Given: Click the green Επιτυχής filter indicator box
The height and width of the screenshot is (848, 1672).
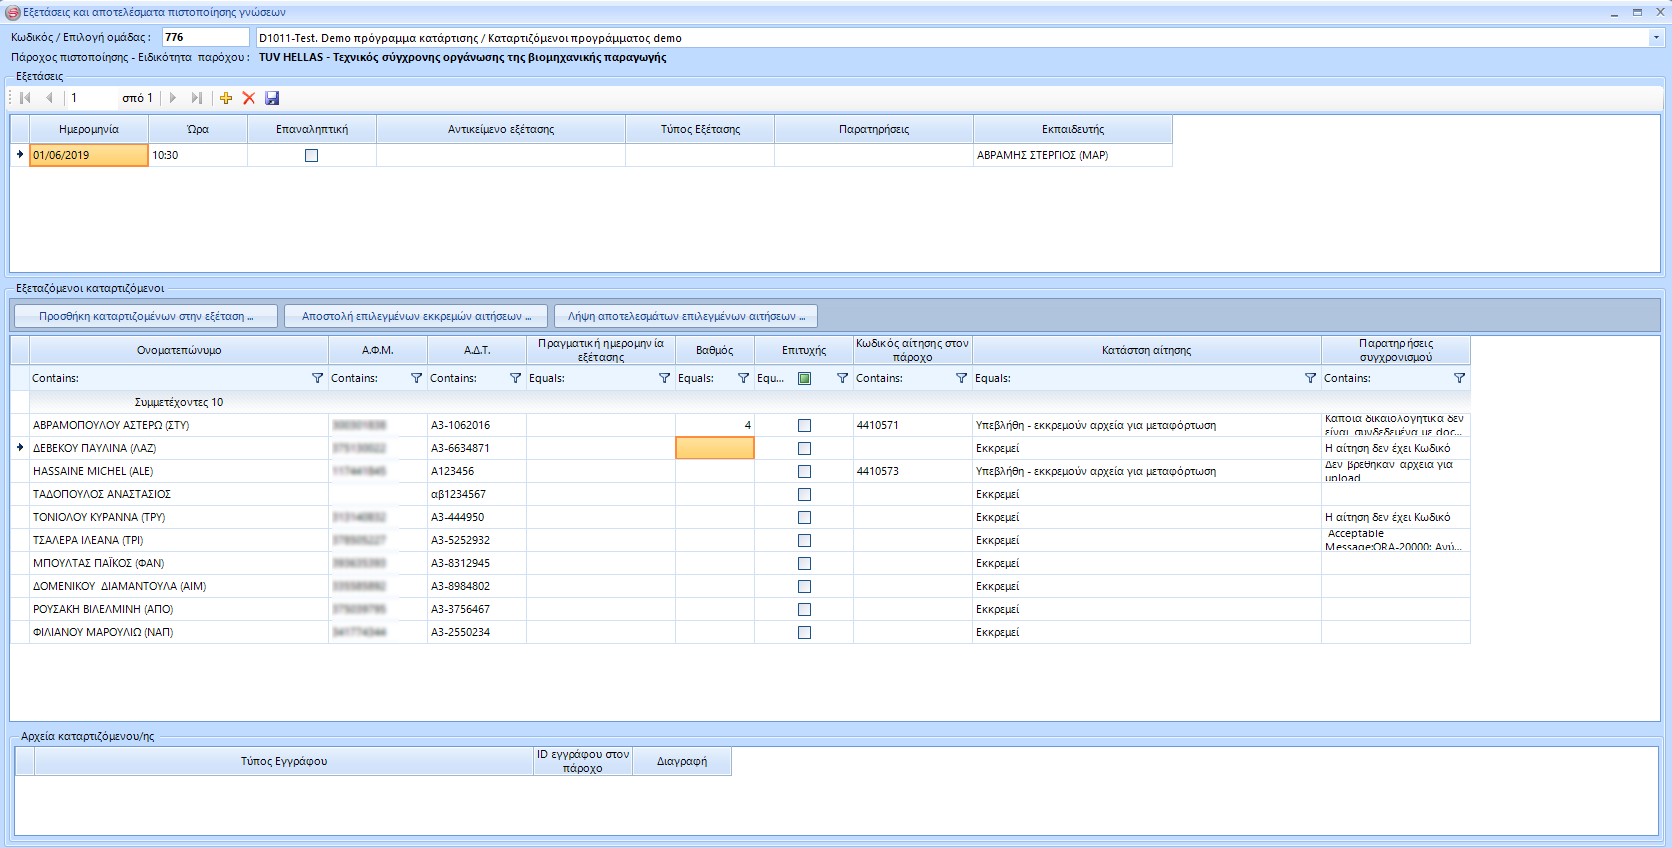Looking at the screenshot, I should [x=804, y=378].
